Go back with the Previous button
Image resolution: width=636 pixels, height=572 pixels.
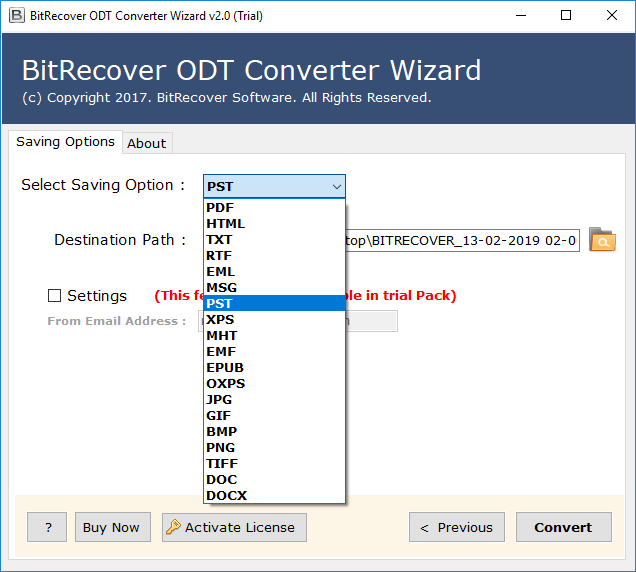pyautogui.click(x=457, y=527)
